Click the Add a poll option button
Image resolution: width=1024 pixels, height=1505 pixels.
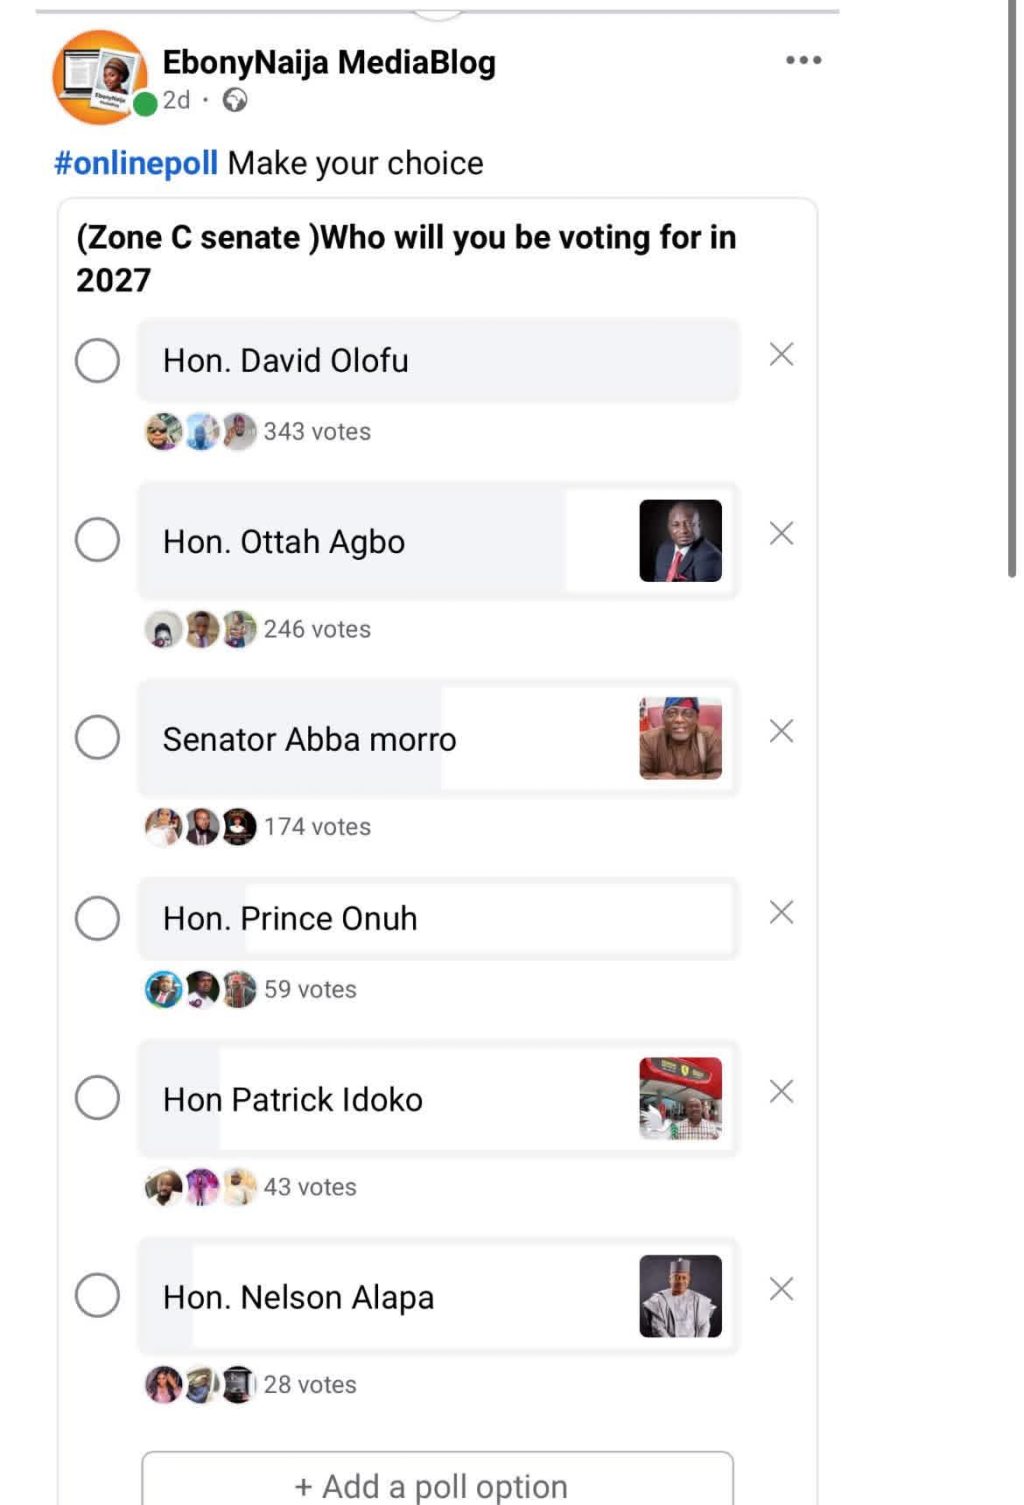tap(437, 1484)
